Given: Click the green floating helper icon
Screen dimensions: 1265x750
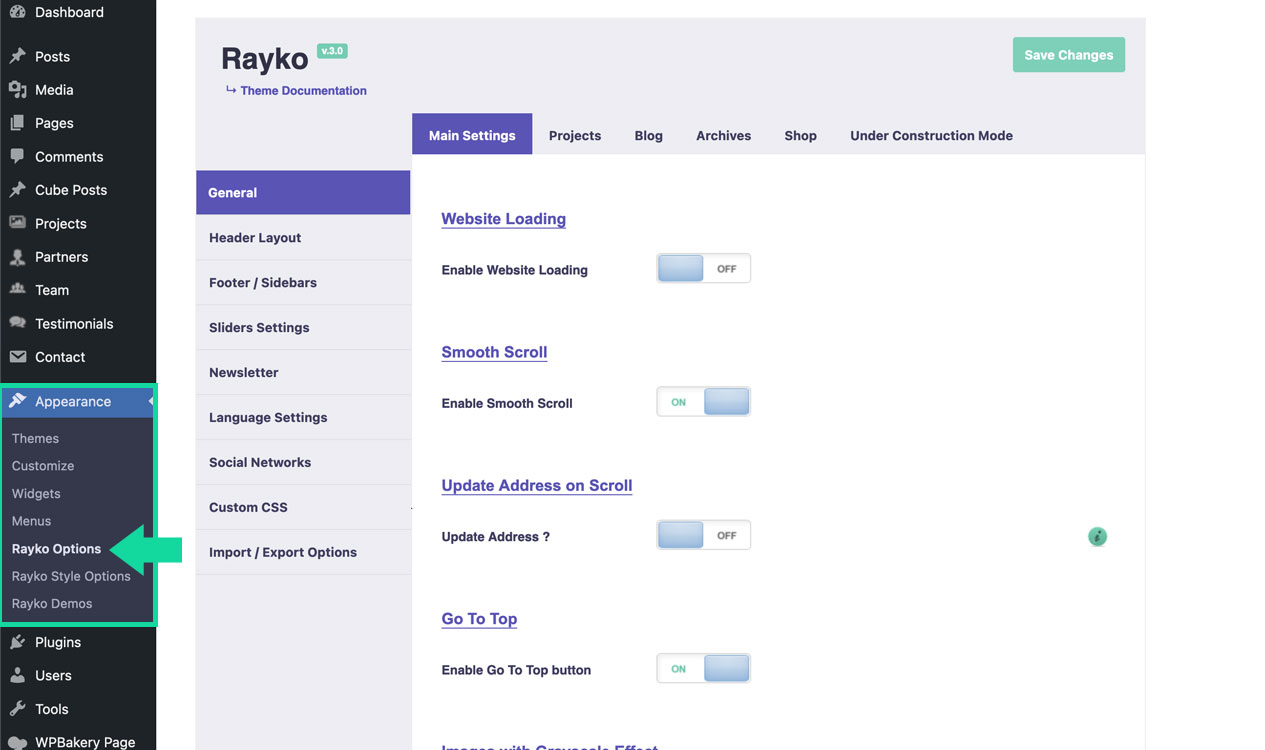Looking at the screenshot, I should tap(1097, 537).
